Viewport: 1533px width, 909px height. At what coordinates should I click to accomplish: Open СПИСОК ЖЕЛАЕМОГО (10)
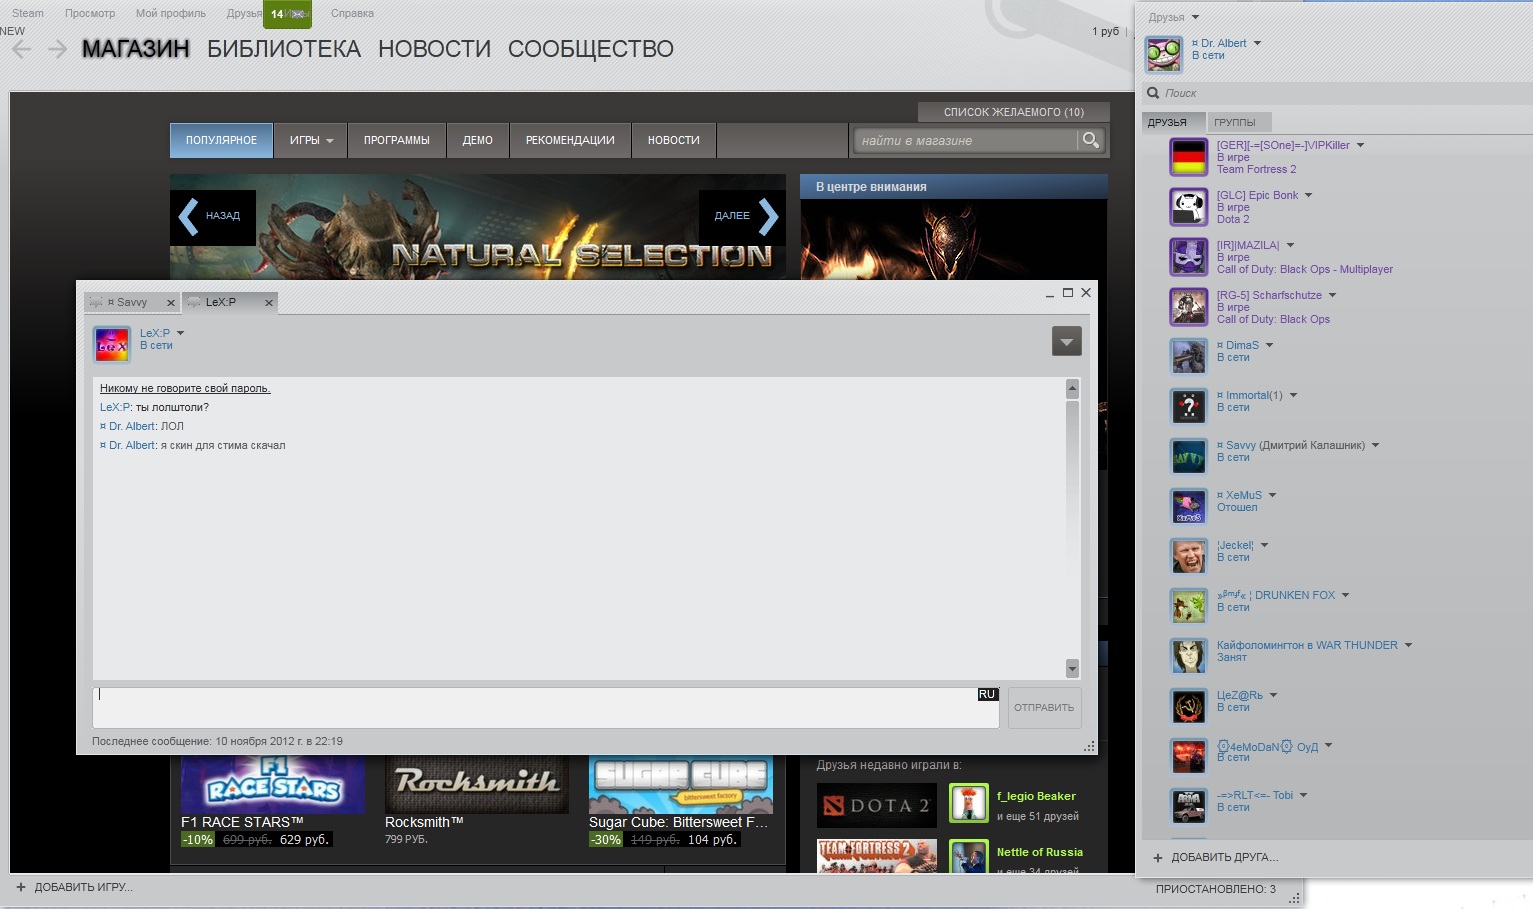pos(1014,112)
